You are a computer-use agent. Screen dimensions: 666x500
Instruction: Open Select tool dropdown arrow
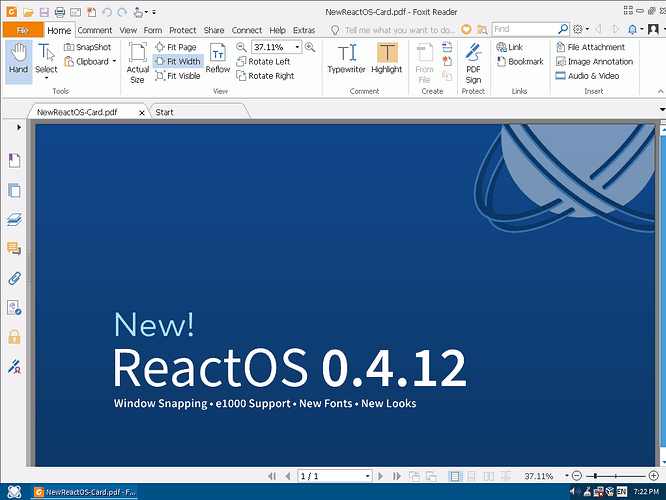click(46, 79)
